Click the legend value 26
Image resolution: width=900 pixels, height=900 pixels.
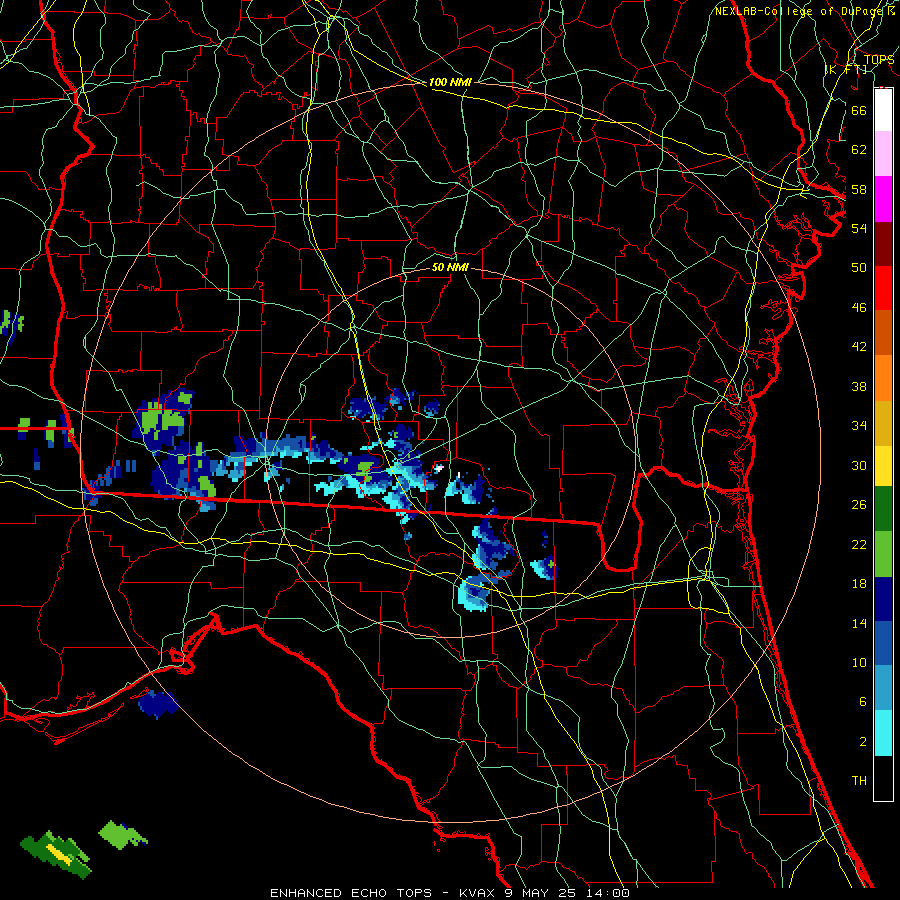[859, 505]
